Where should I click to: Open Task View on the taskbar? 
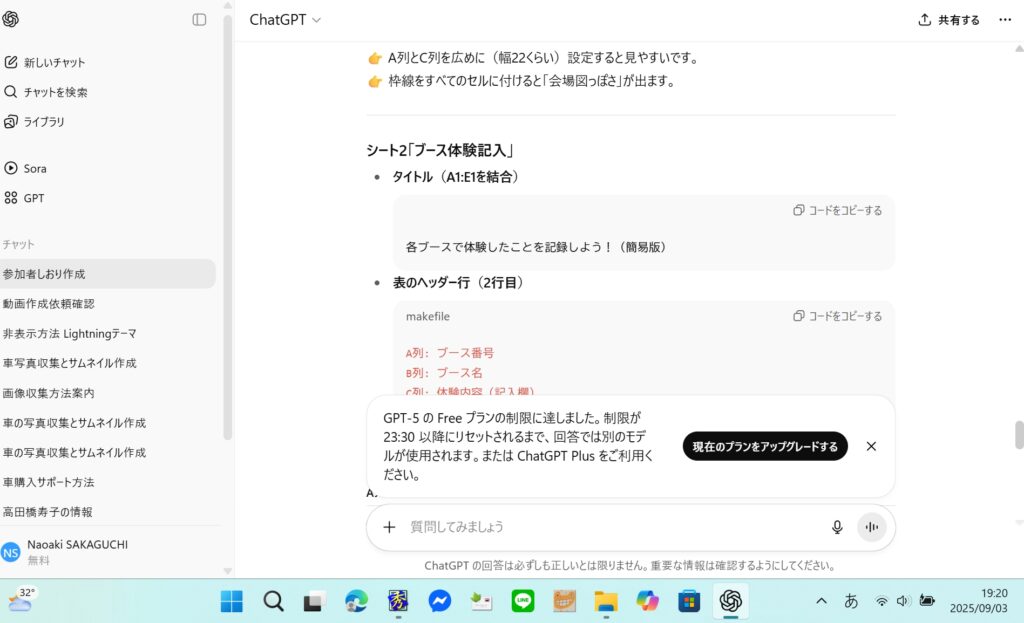[314, 601]
